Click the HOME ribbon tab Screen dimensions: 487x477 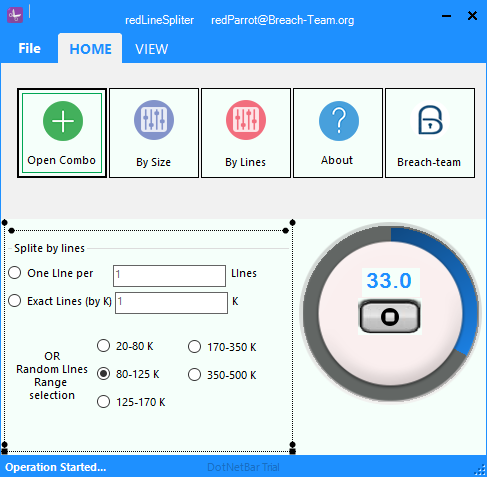click(x=90, y=49)
